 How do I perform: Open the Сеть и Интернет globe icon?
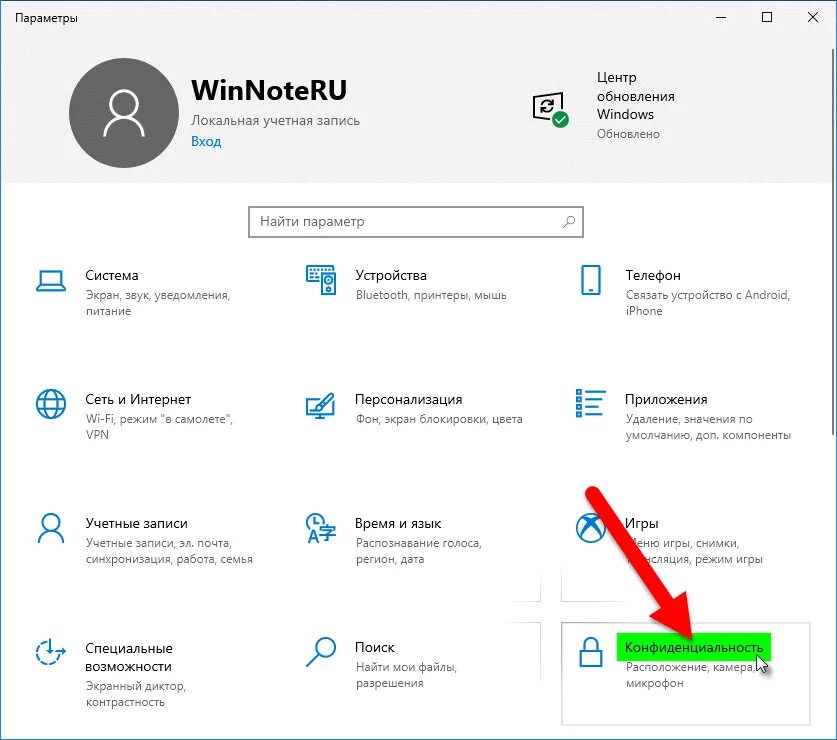(51, 404)
